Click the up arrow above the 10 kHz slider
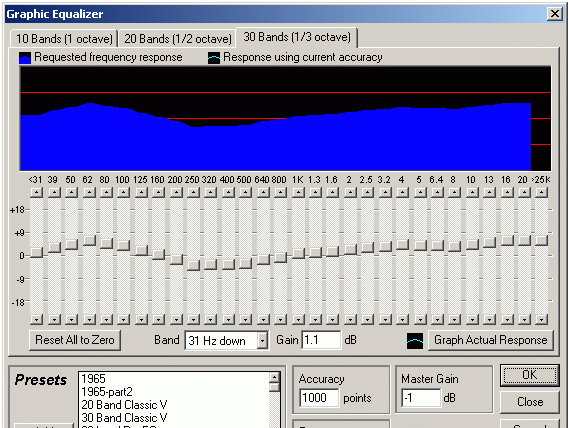Image resolution: width=568 pixels, height=428 pixels. tap(472, 192)
